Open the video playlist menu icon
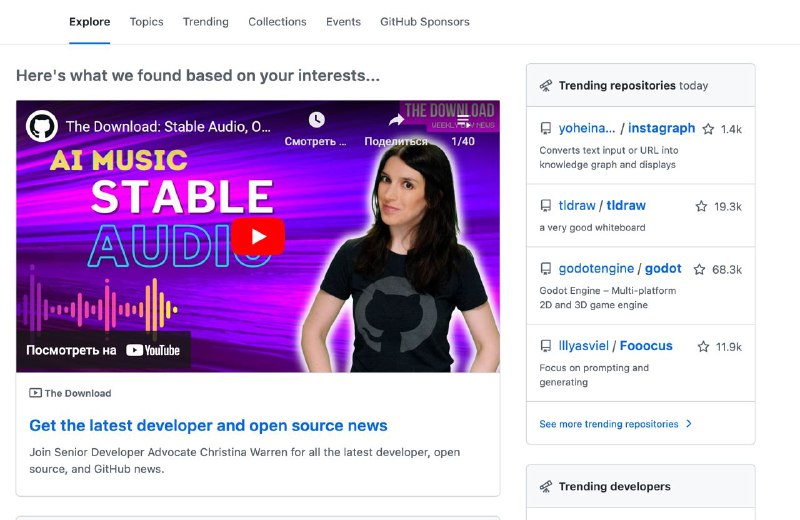The width and height of the screenshot is (800, 520). pyautogui.click(x=463, y=120)
